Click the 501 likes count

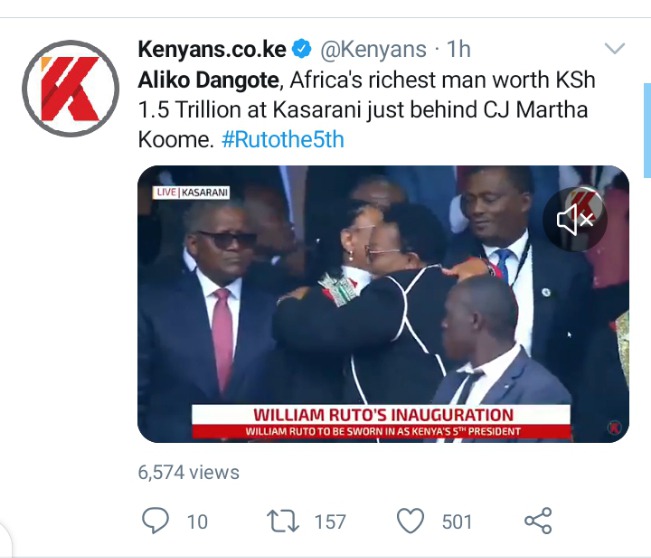tap(457, 522)
